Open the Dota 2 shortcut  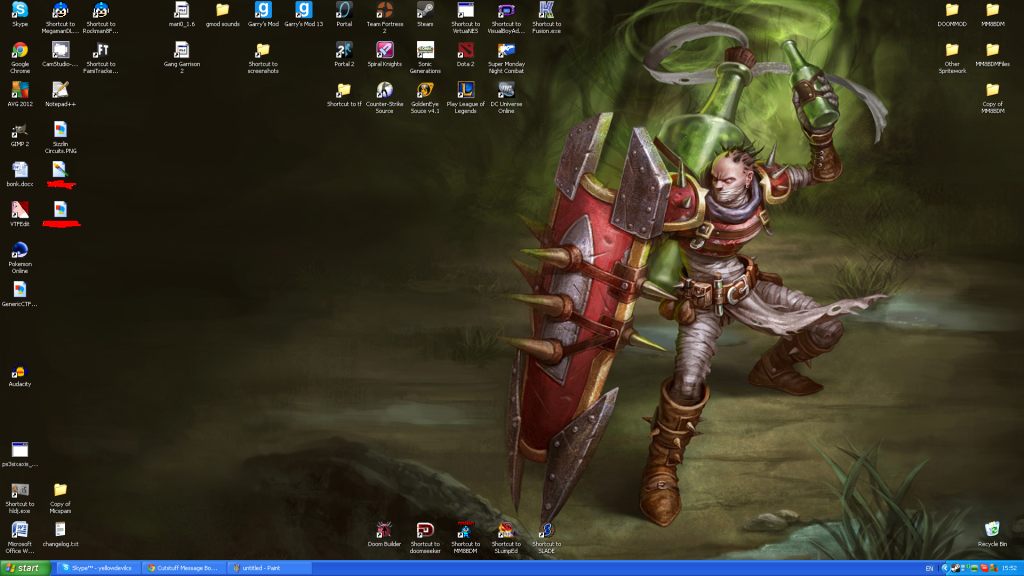click(465, 50)
